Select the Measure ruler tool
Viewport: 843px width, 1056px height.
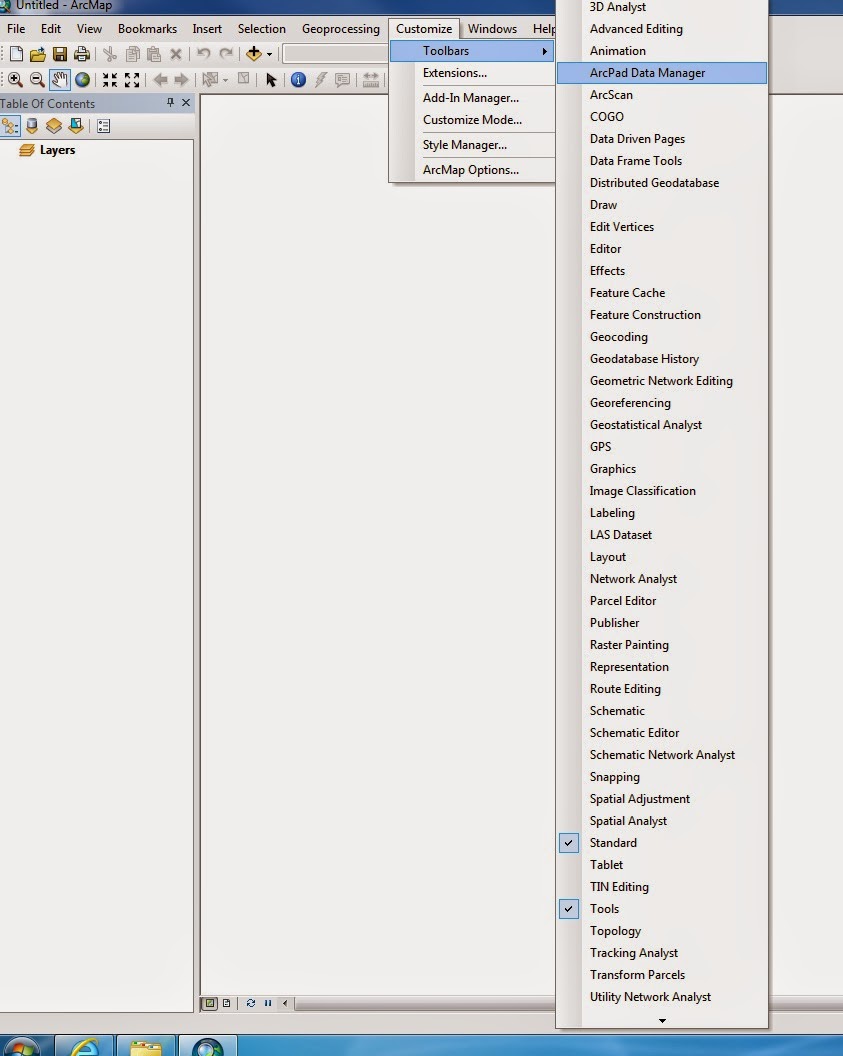coord(370,80)
